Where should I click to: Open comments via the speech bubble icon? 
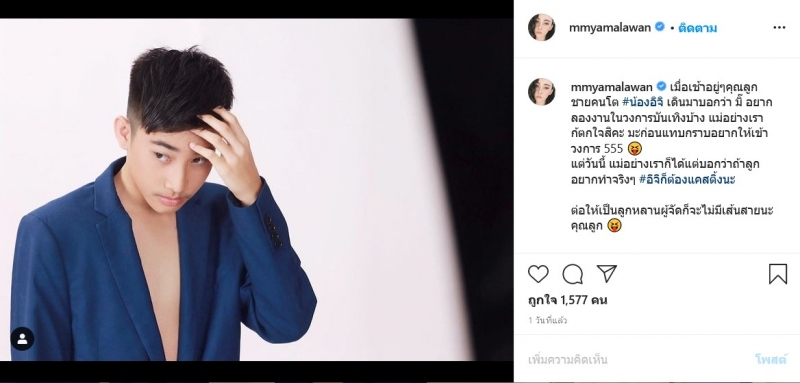[x=572, y=274]
